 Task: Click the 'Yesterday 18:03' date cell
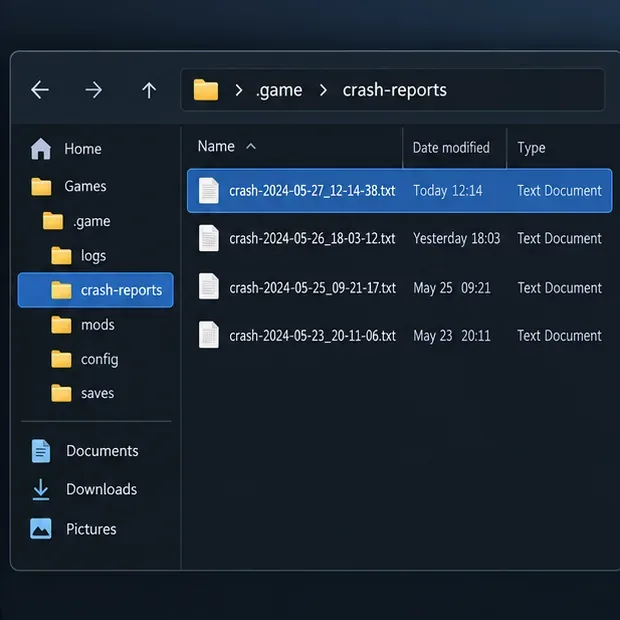457,238
